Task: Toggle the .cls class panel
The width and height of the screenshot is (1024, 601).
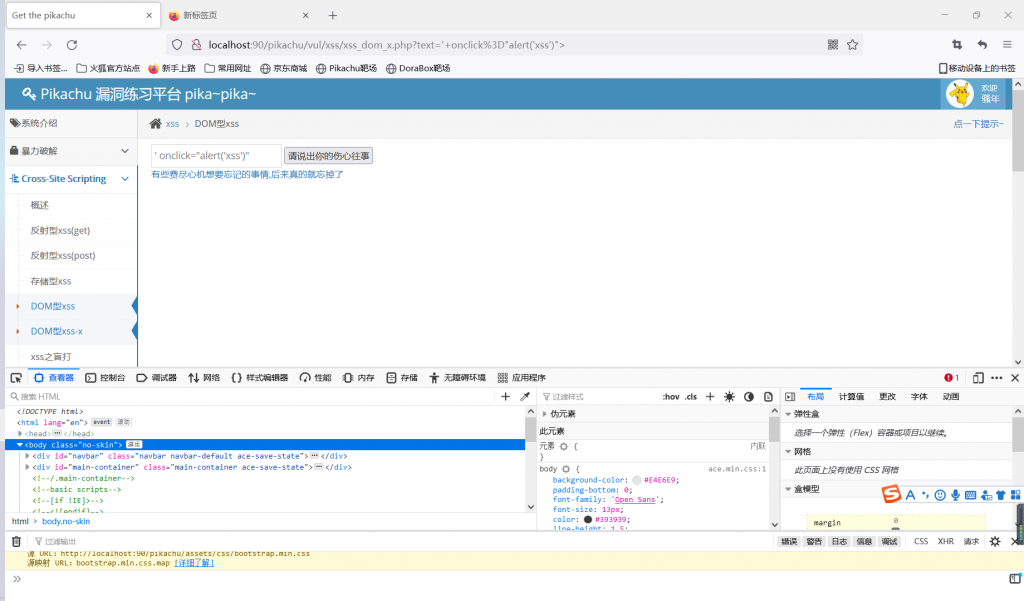Action: click(691, 397)
